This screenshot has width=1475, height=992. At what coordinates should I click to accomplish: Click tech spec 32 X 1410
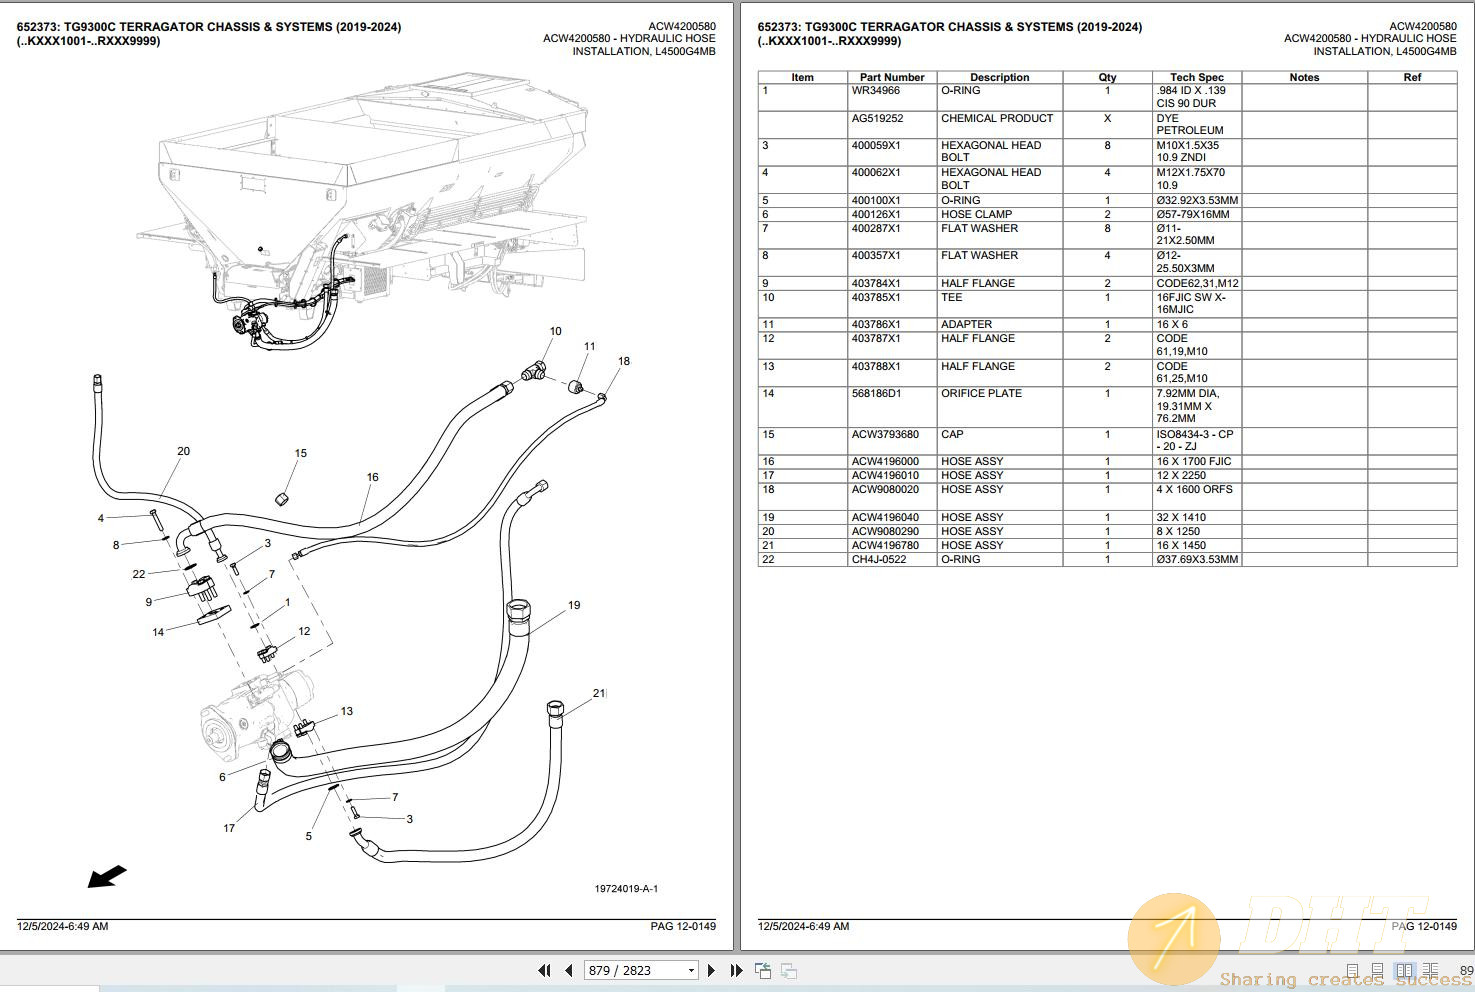pyautogui.click(x=1181, y=517)
